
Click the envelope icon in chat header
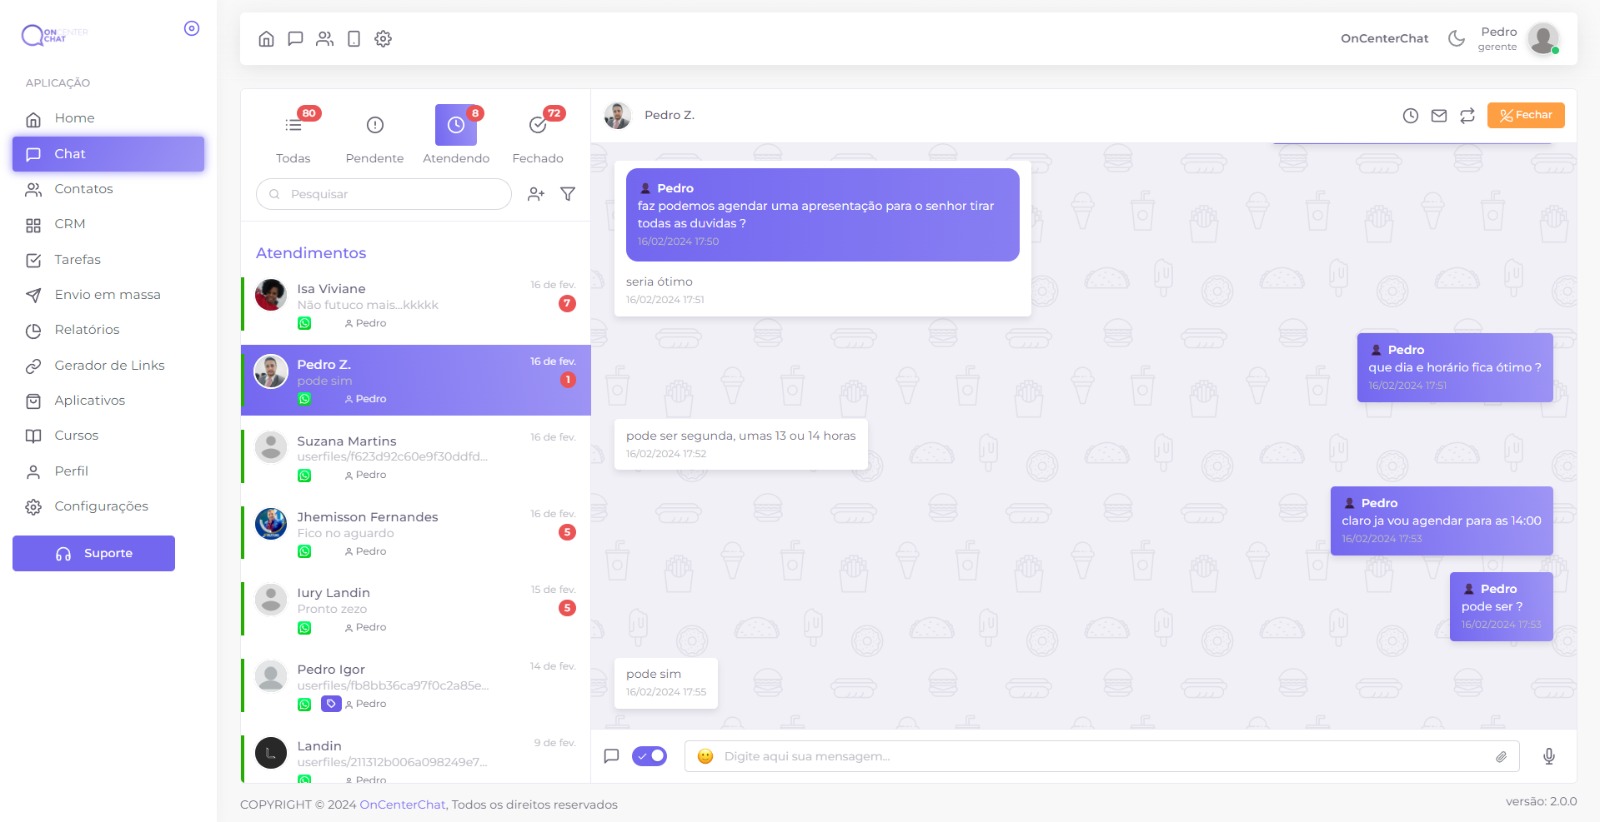pyautogui.click(x=1439, y=116)
